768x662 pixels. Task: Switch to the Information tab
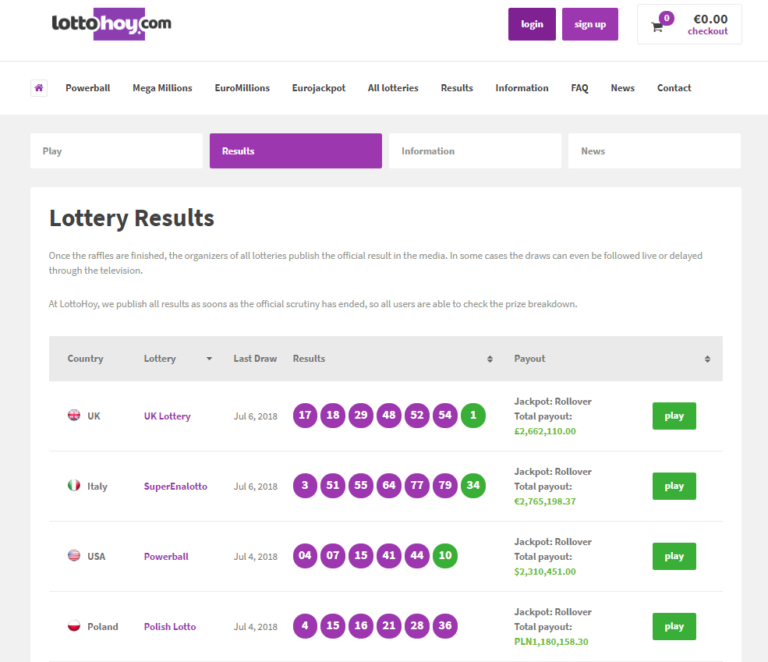pyautogui.click(x=474, y=151)
